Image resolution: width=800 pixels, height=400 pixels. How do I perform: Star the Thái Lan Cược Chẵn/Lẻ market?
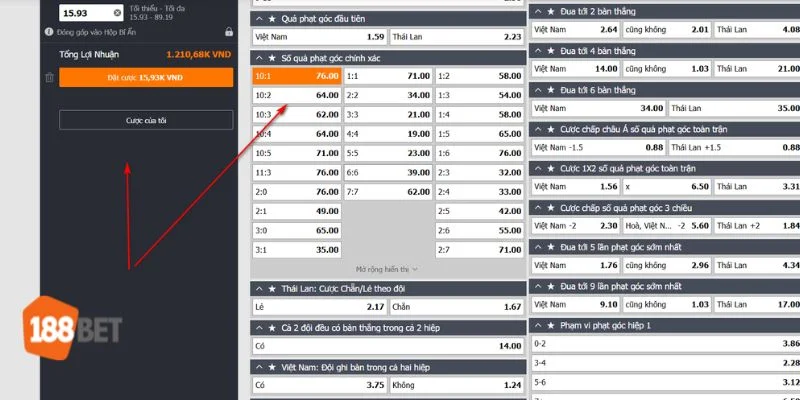point(270,288)
